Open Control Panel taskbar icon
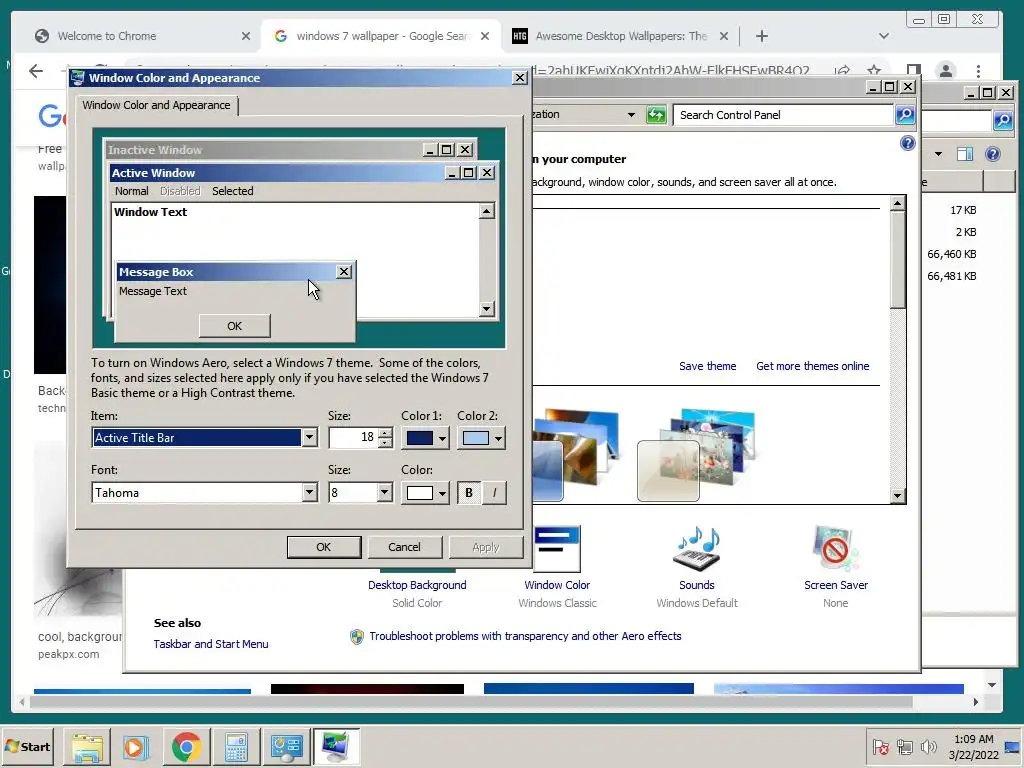The image size is (1024, 768). click(286, 747)
